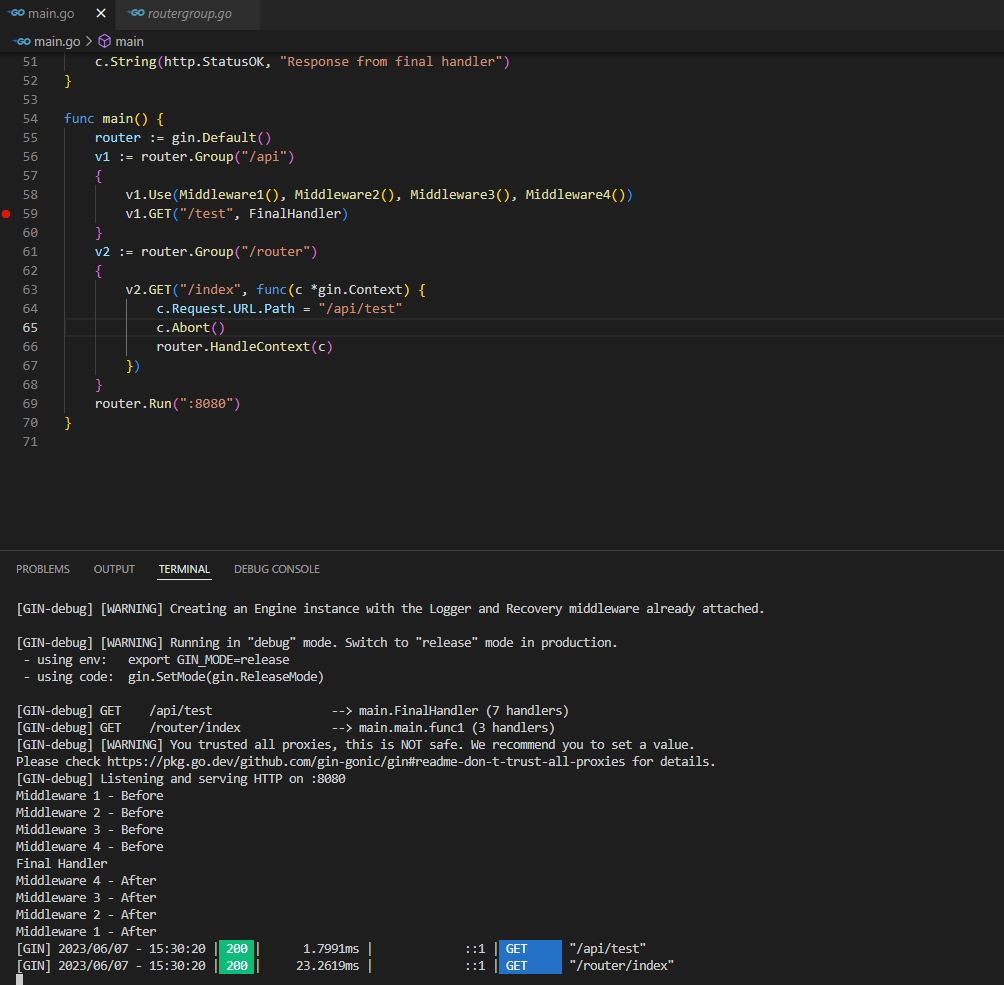Click "export GIN_MODE=release" in terminal
Screen dimensions: 1004x985
tap(209, 660)
